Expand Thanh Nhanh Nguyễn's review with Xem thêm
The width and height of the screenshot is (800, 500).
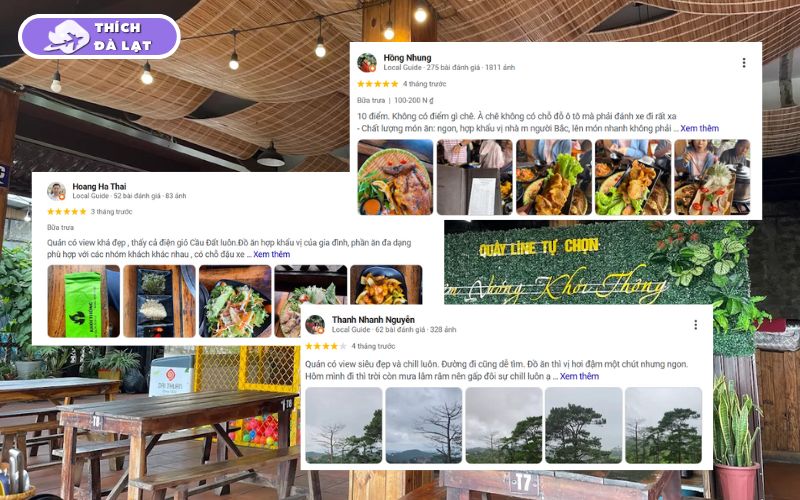(579, 376)
